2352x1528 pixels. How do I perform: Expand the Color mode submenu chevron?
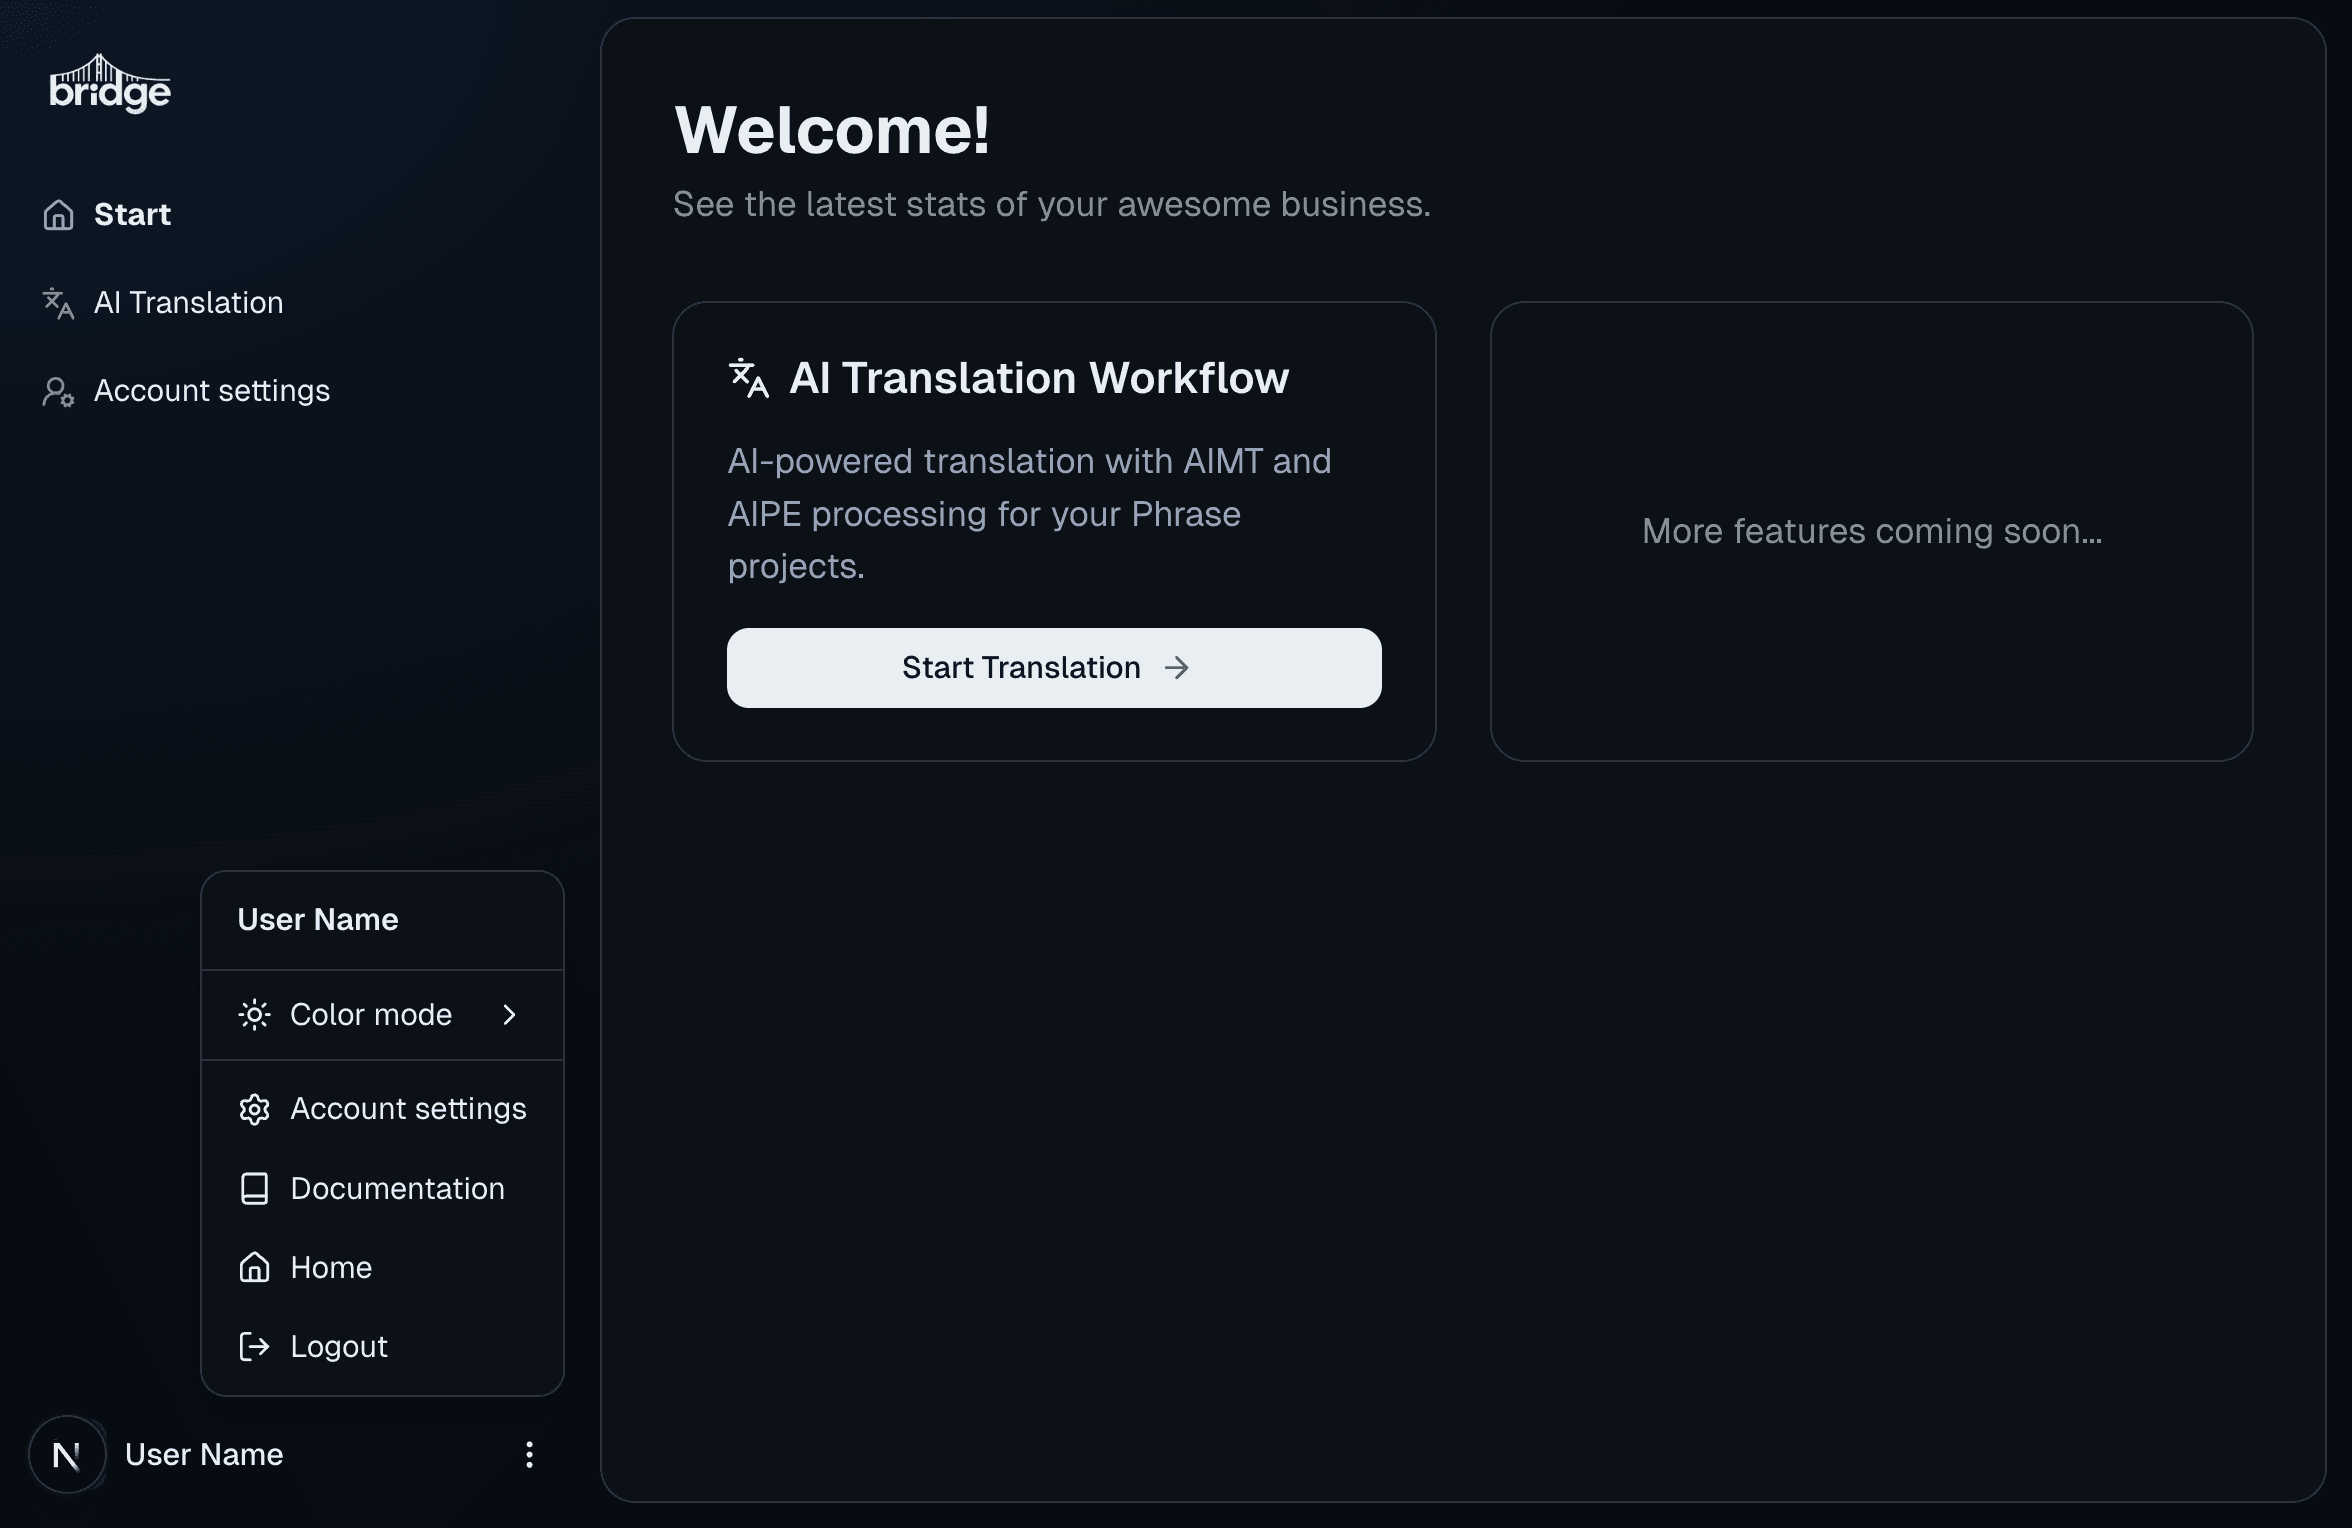point(511,1014)
